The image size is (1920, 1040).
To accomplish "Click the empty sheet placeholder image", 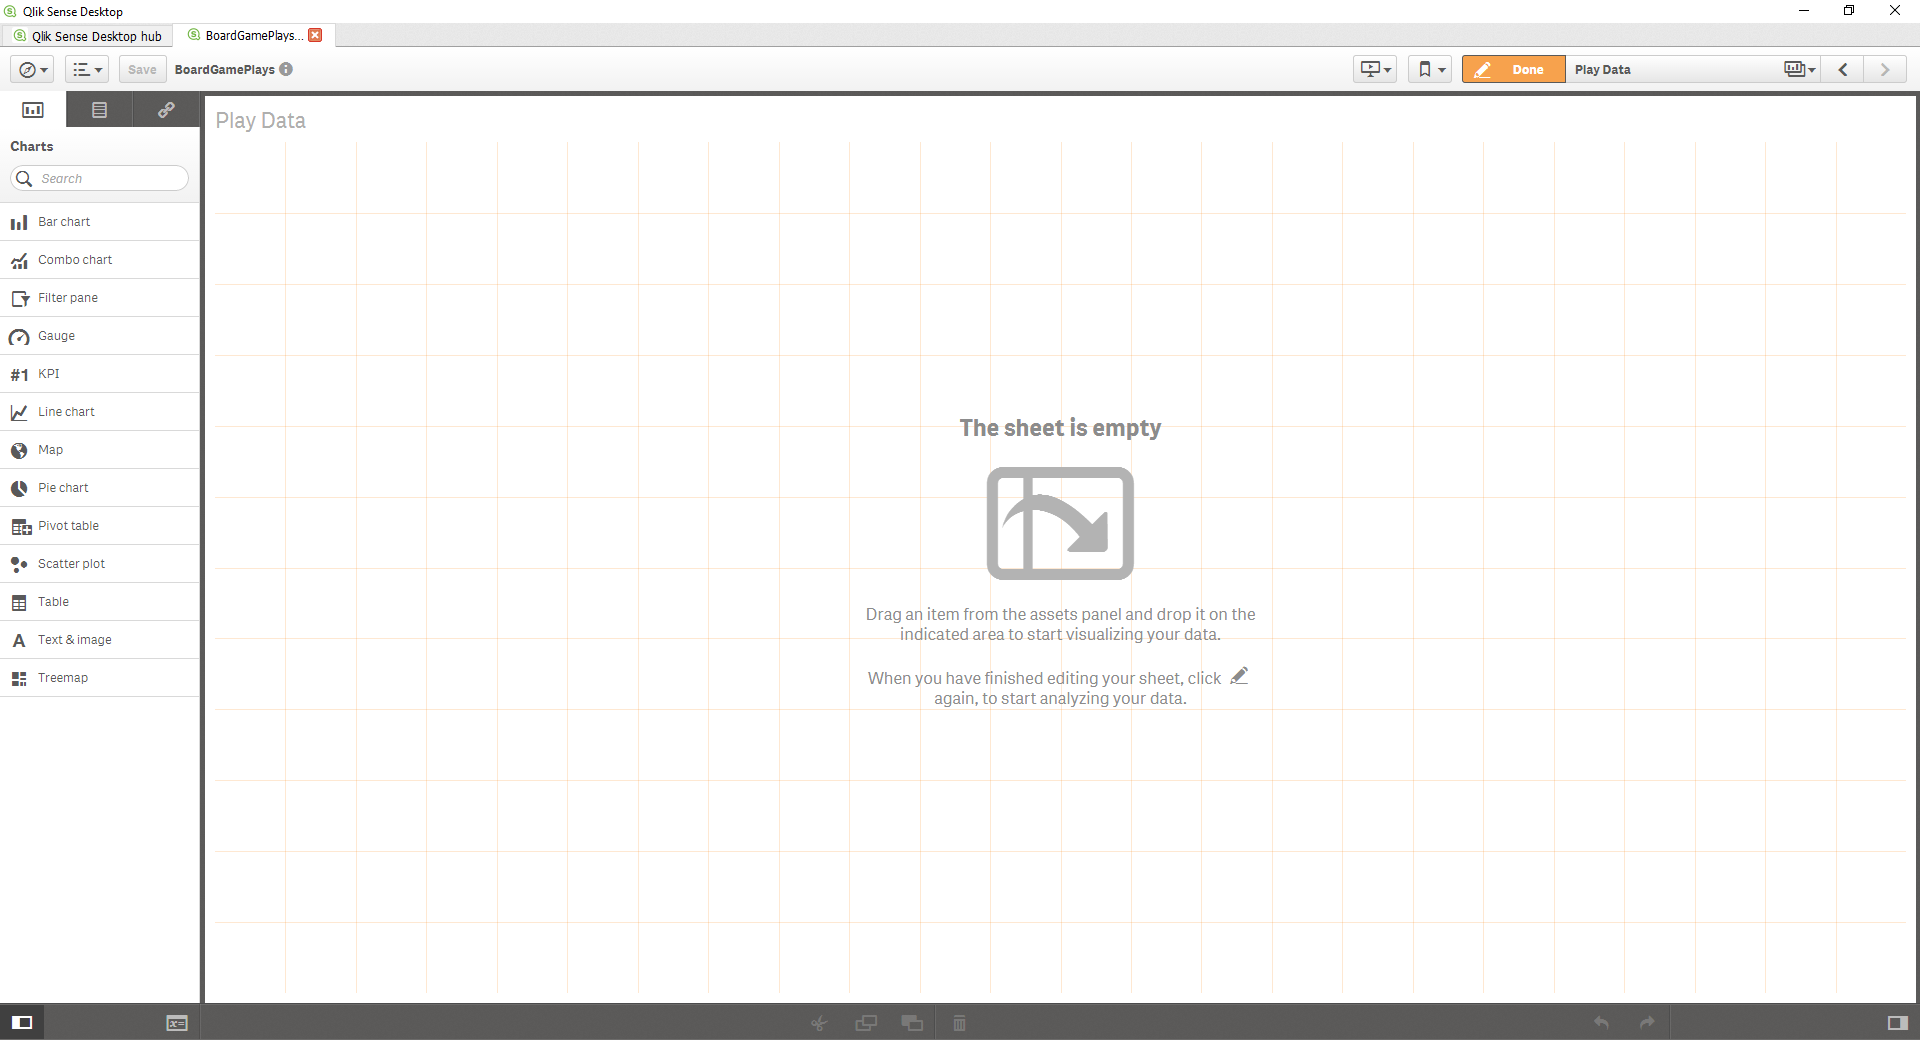I will (x=1060, y=523).
